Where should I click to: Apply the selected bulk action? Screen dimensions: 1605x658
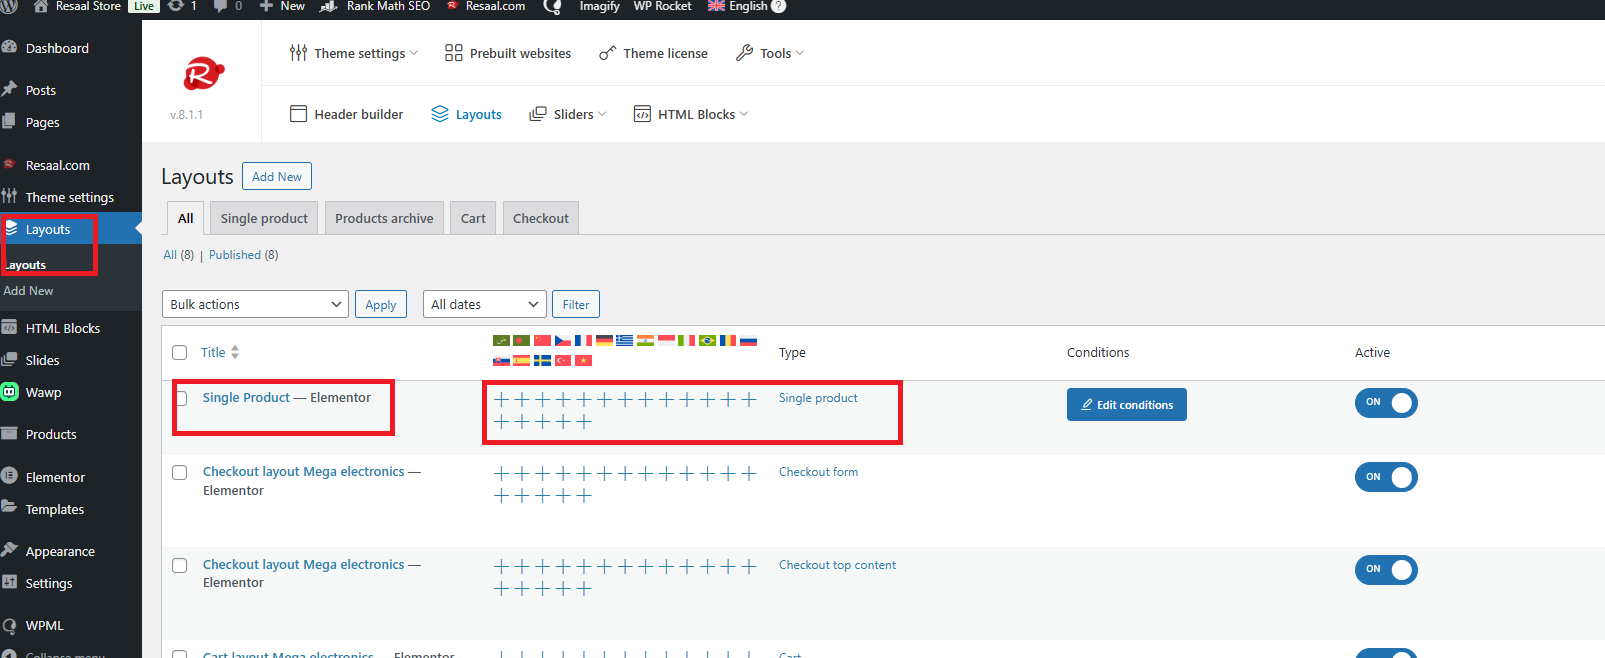pos(381,304)
